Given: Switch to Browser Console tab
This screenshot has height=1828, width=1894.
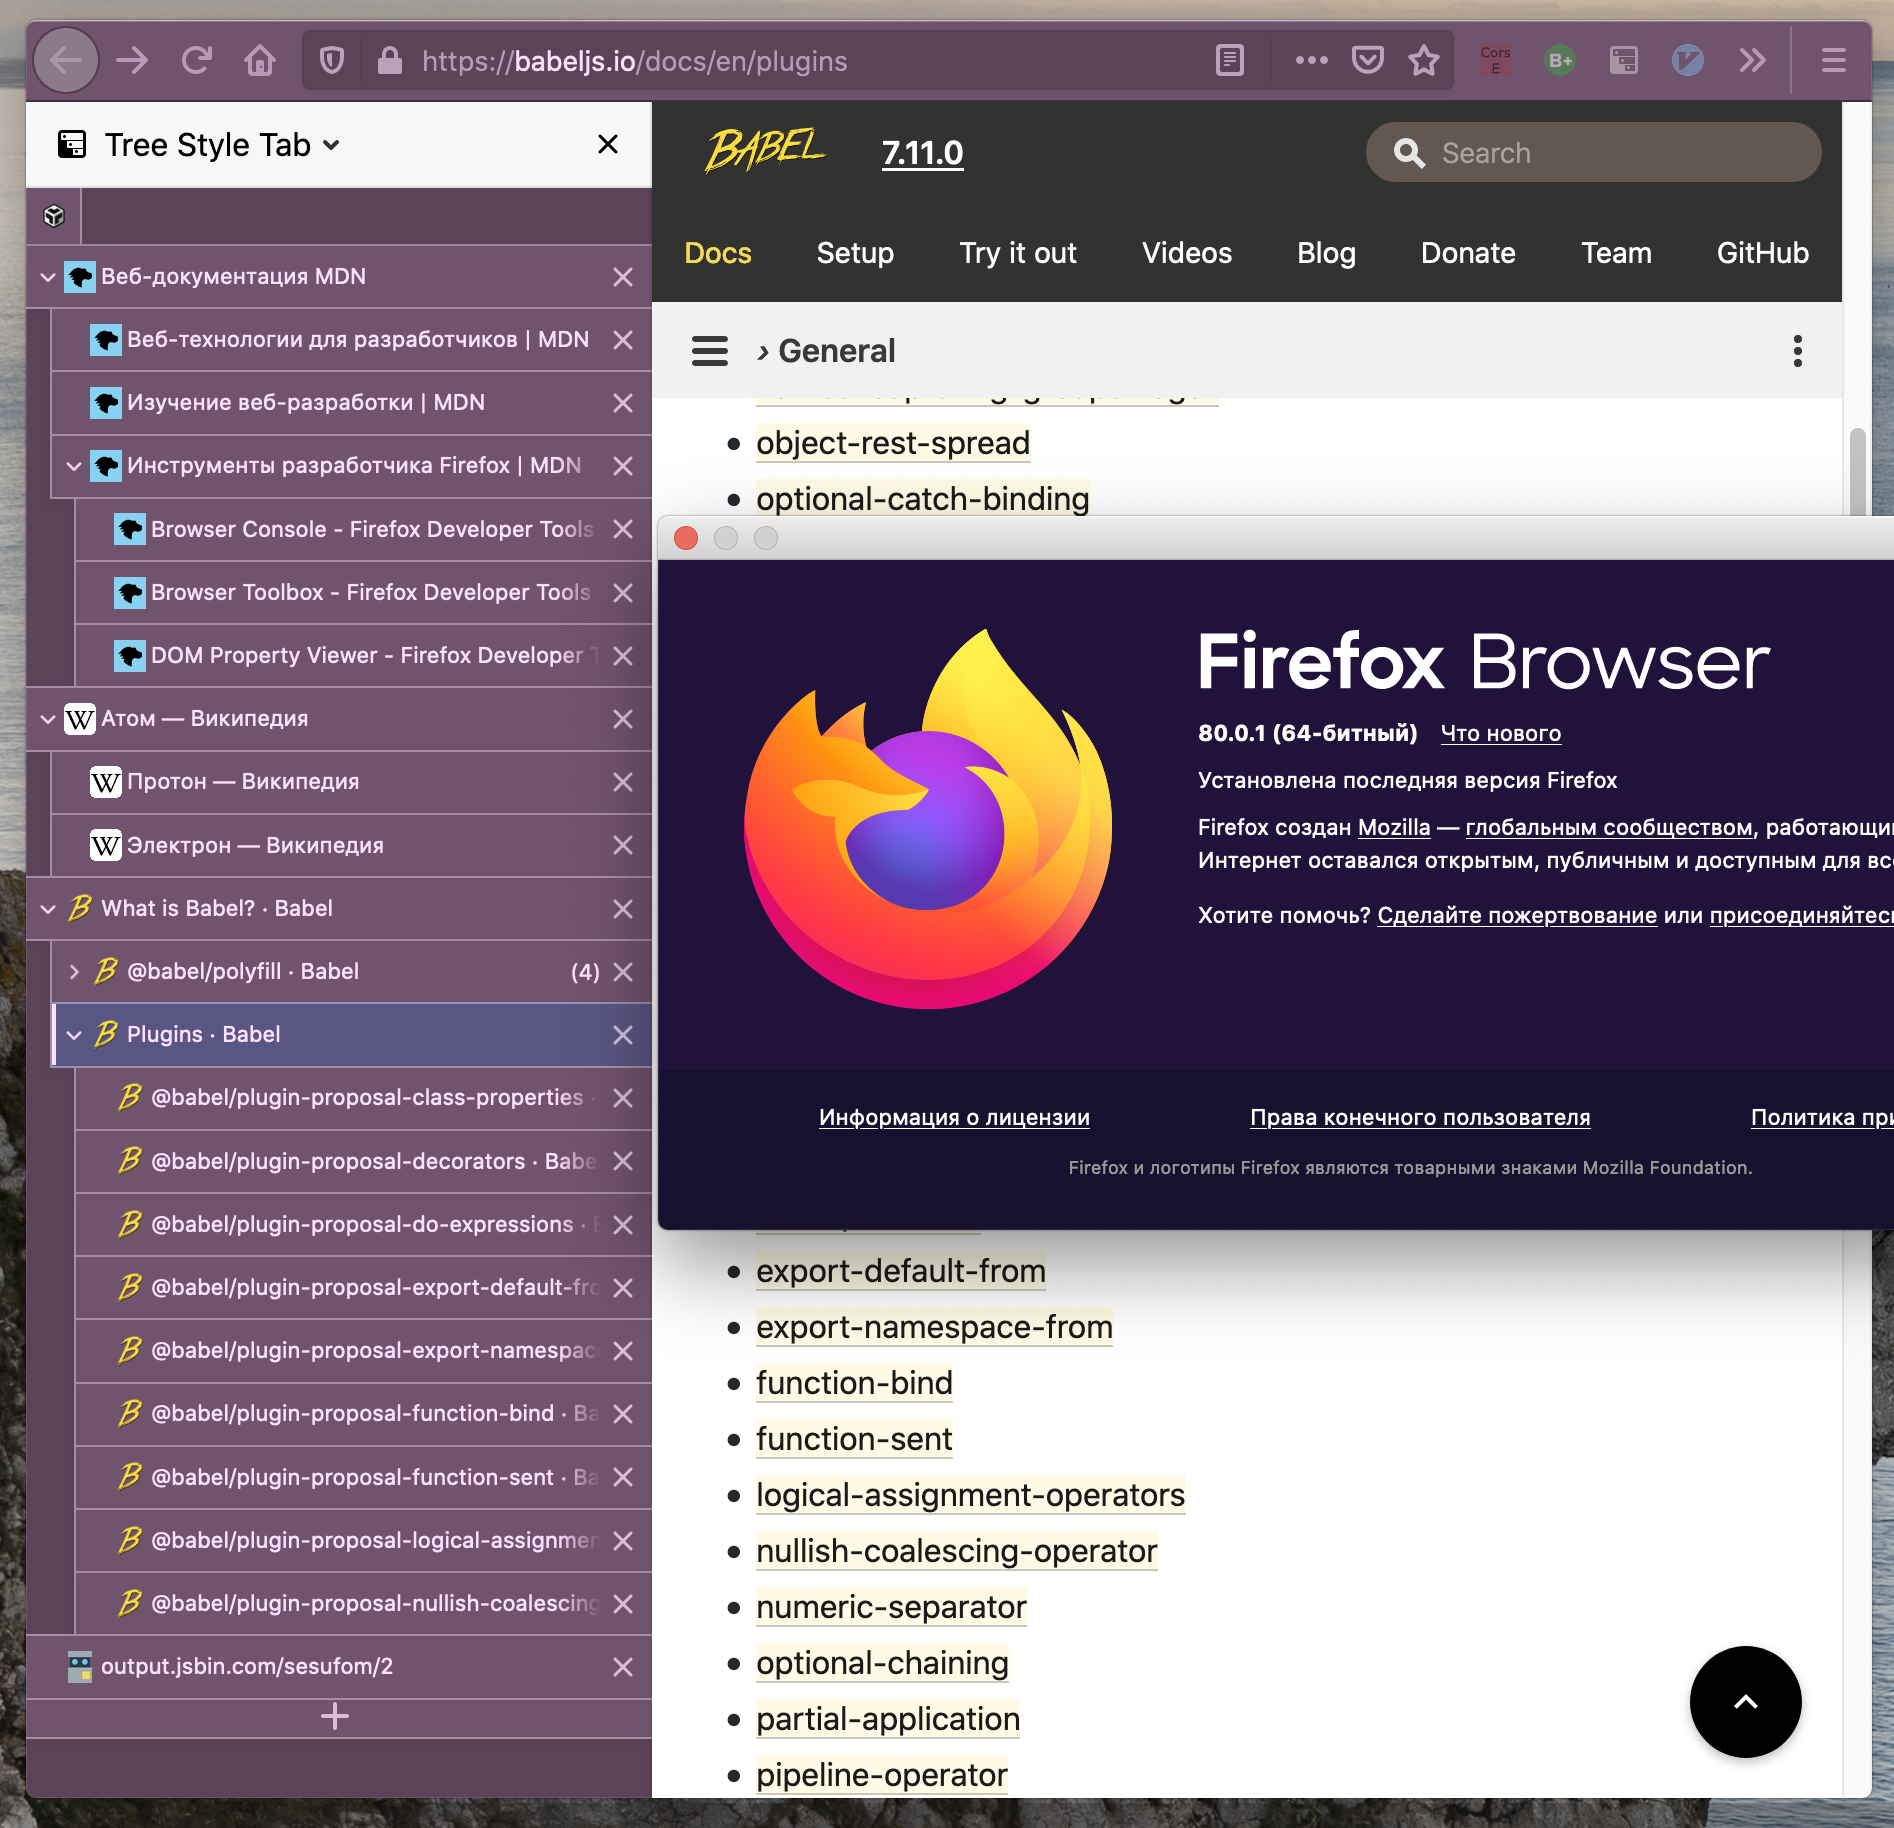Looking at the screenshot, I should click(363, 529).
